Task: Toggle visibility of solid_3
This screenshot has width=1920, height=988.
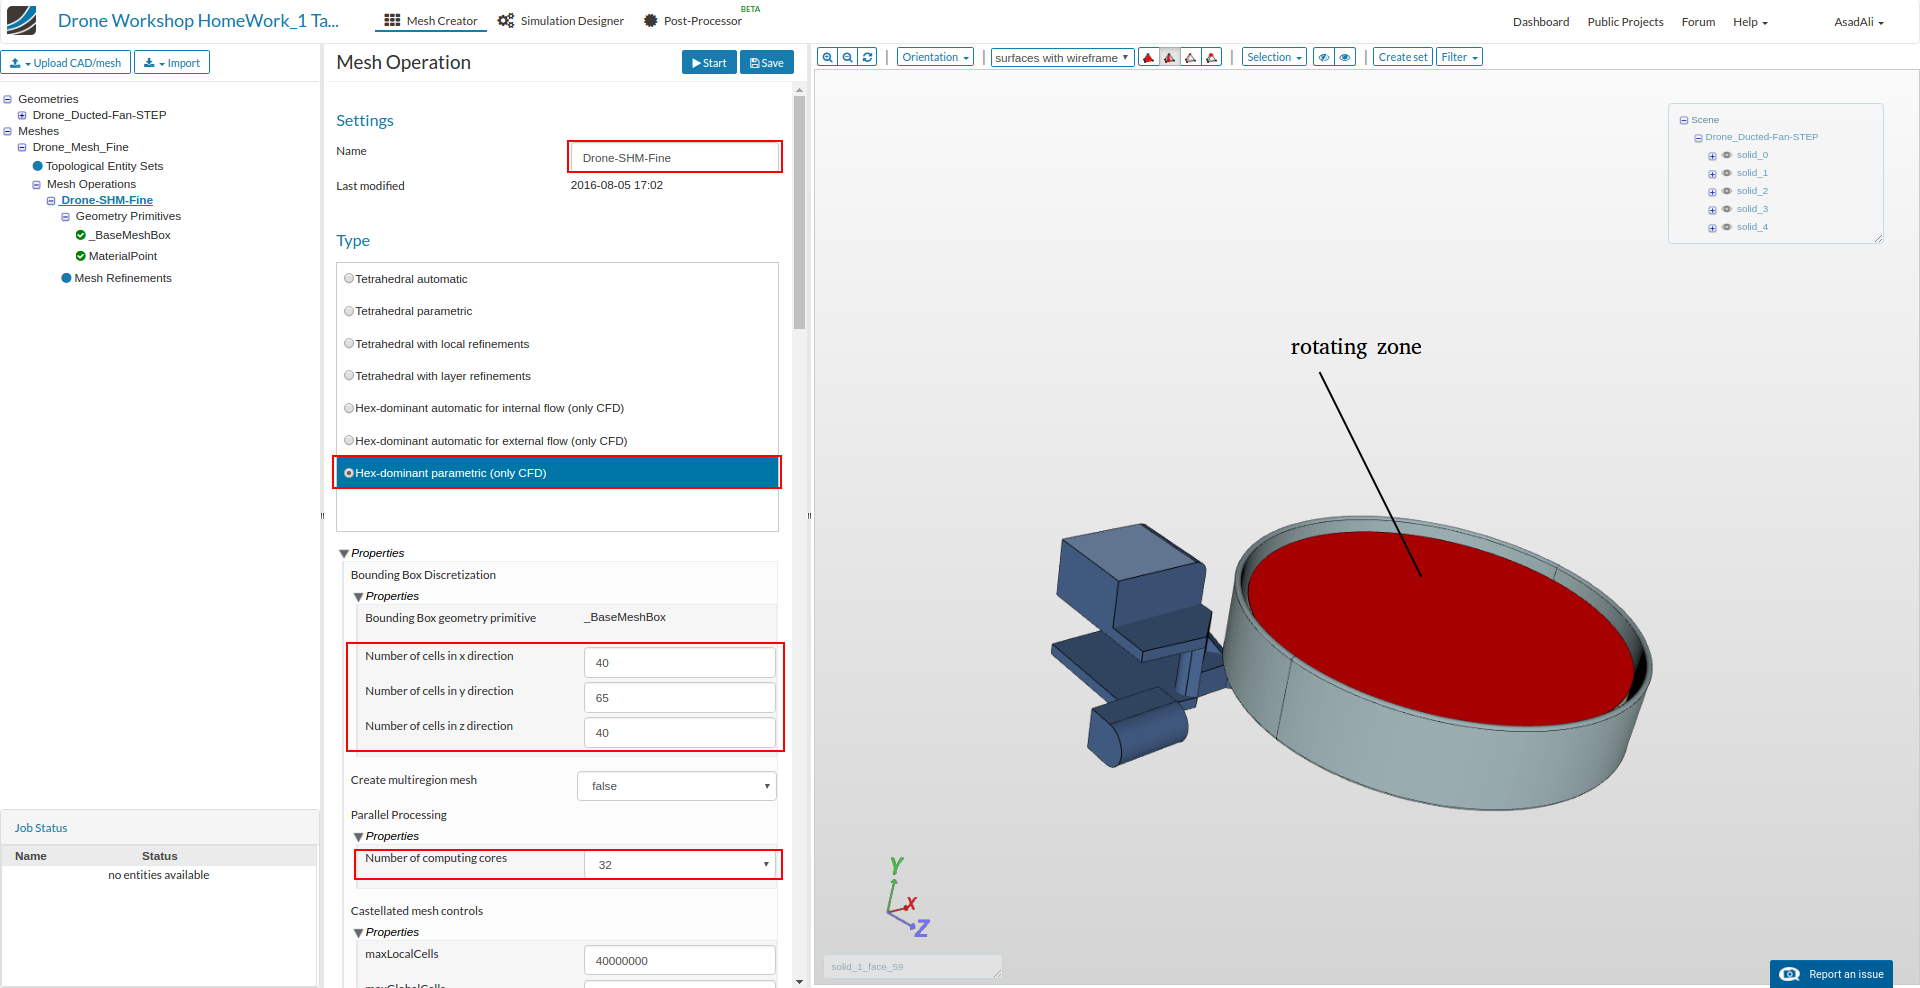Action: (x=1726, y=209)
